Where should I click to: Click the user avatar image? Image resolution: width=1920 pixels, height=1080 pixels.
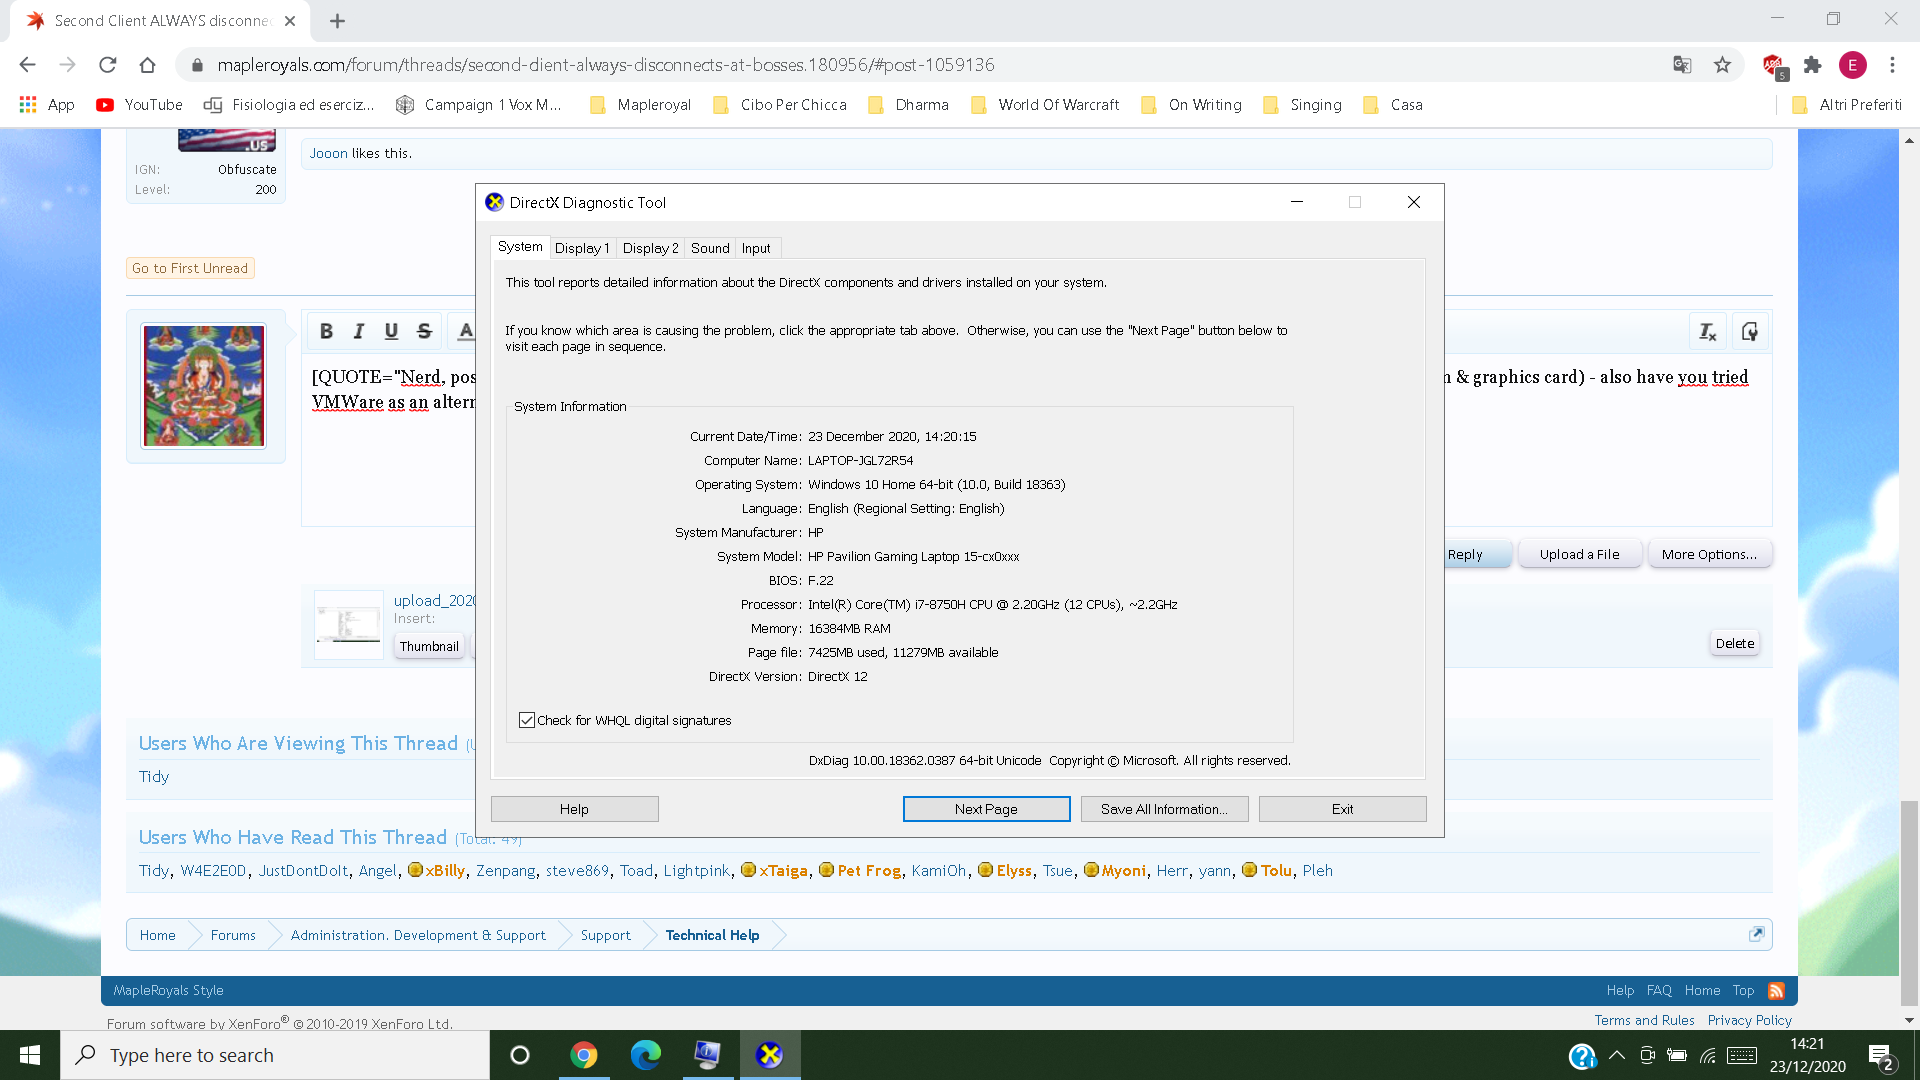204,386
